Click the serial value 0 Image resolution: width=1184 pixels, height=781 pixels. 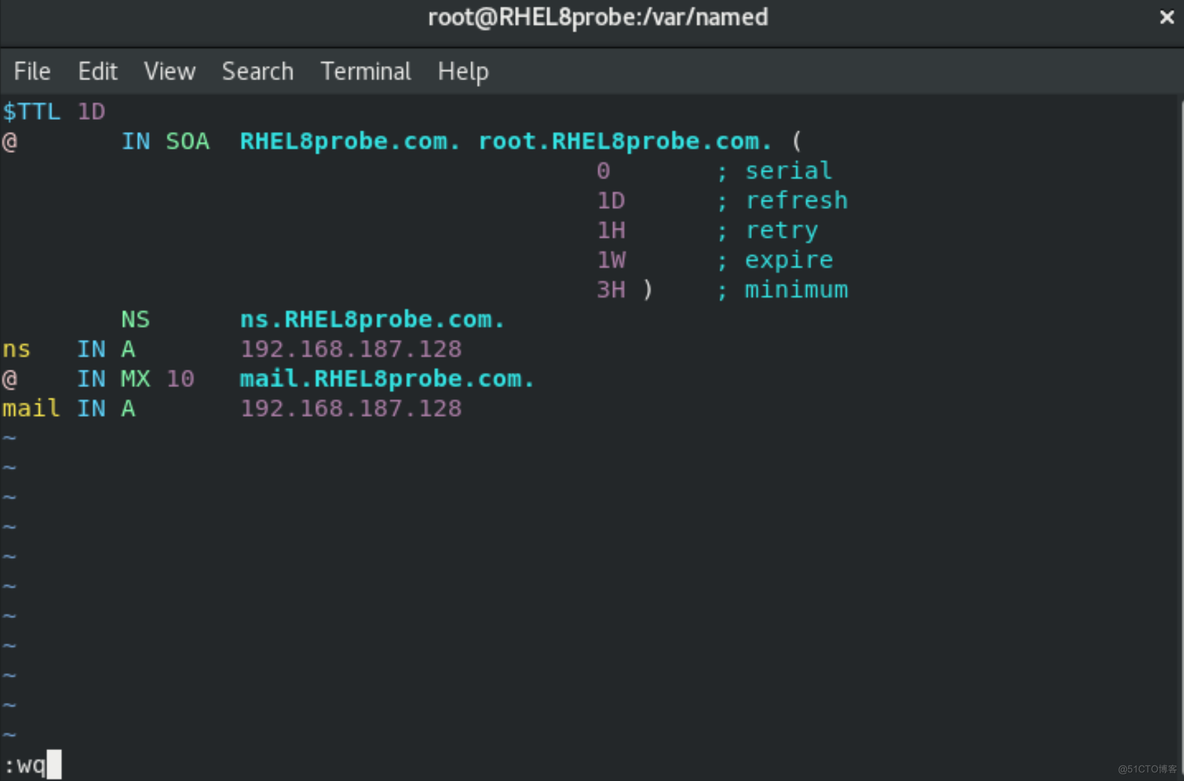(x=603, y=171)
